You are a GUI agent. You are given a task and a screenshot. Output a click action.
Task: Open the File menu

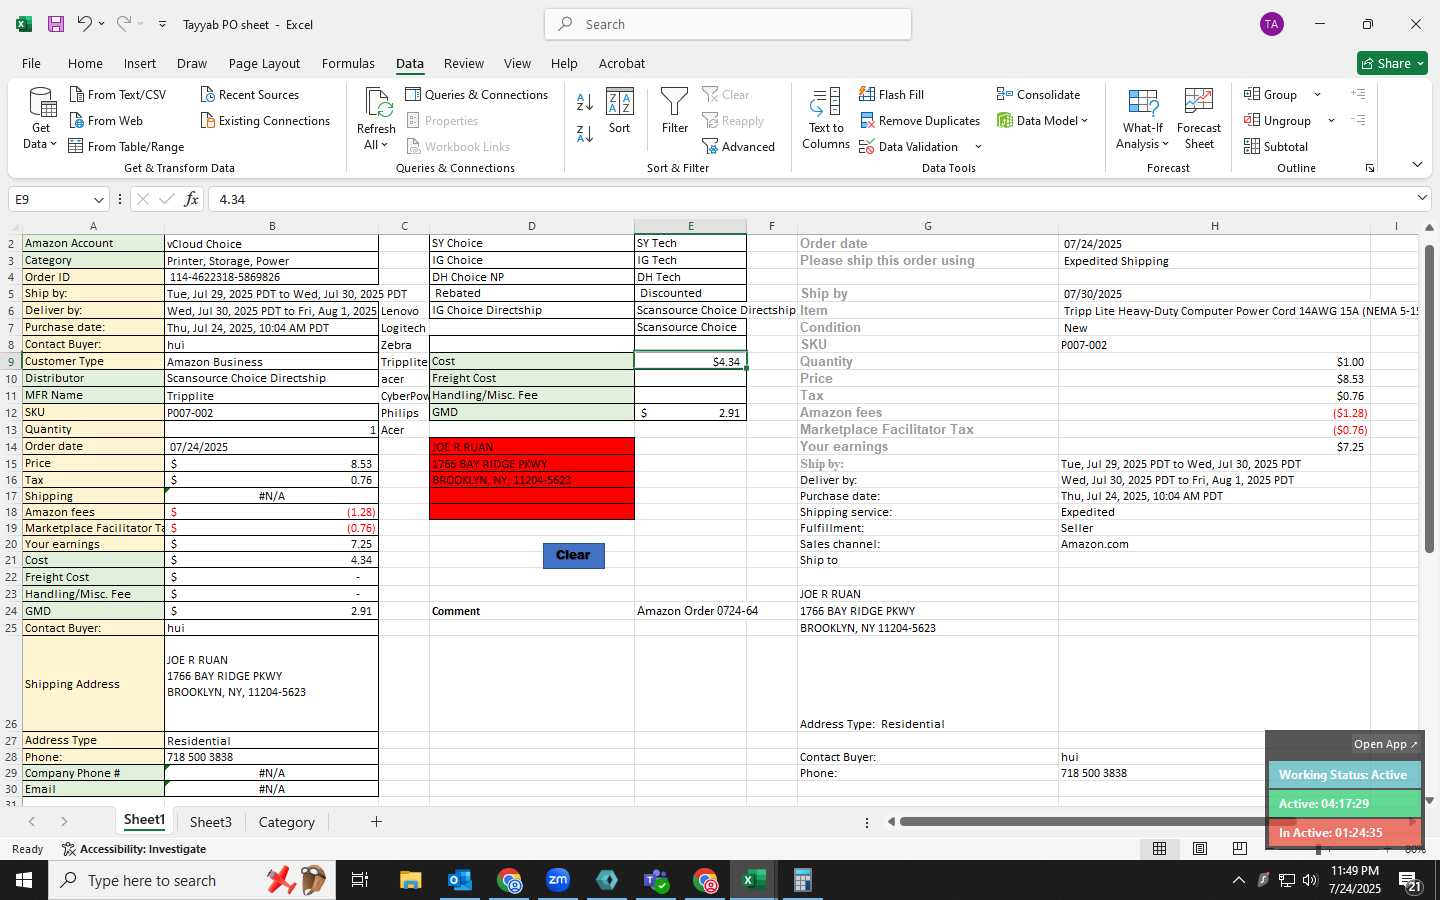pyautogui.click(x=31, y=63)
